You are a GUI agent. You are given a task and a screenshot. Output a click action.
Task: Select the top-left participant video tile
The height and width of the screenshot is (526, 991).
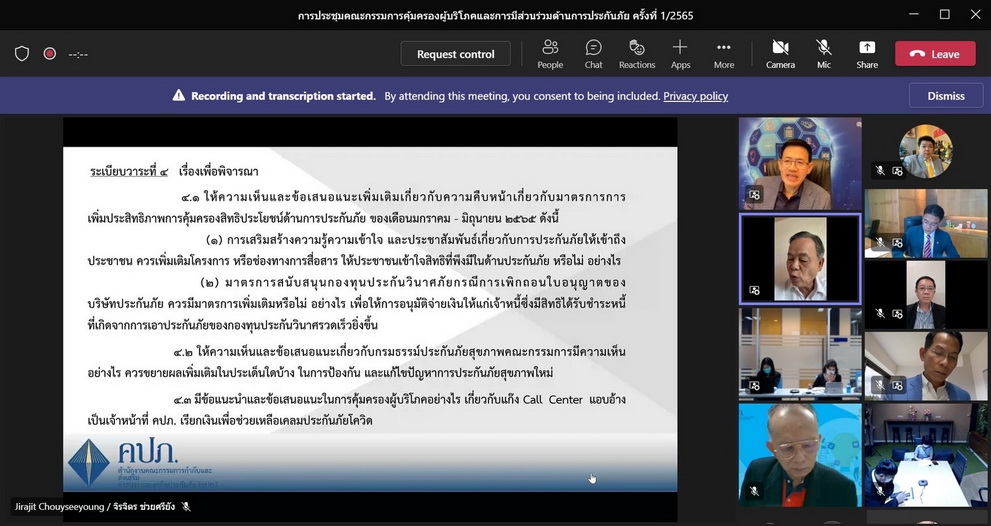(x=800, y=163)
